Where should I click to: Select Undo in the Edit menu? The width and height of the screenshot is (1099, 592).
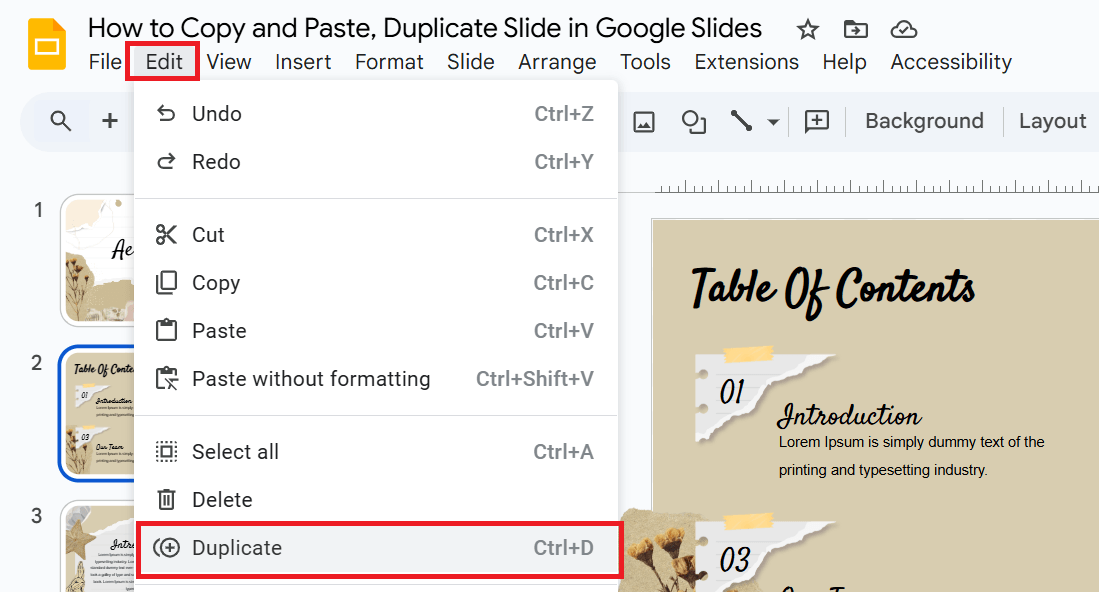[x=217, y=113]
